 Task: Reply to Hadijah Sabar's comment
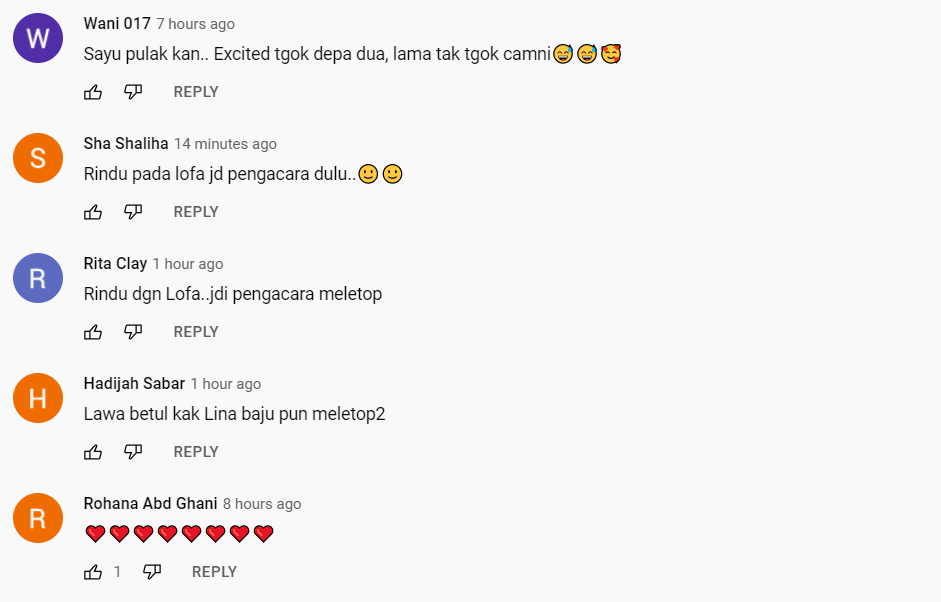(196, 452)
